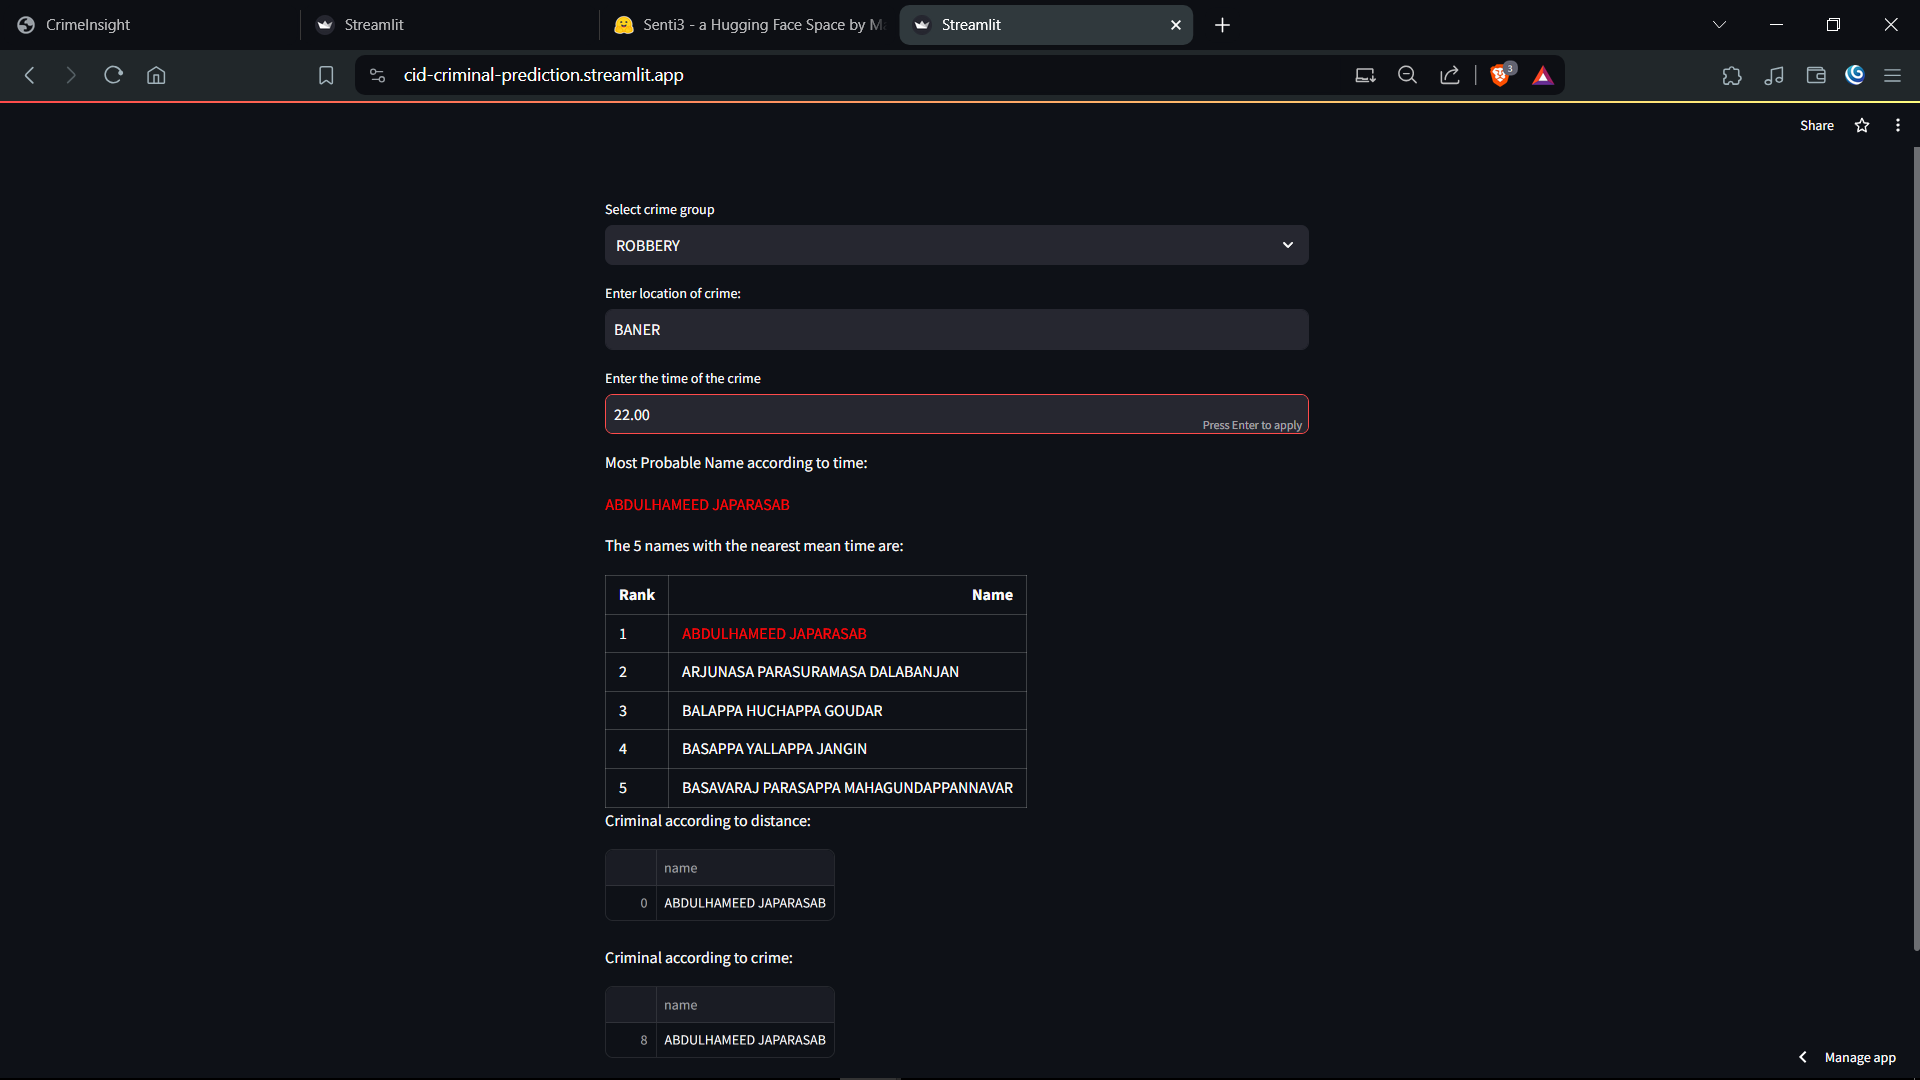Expand Manage app panel chevron

click(x=1803, y=1057)
